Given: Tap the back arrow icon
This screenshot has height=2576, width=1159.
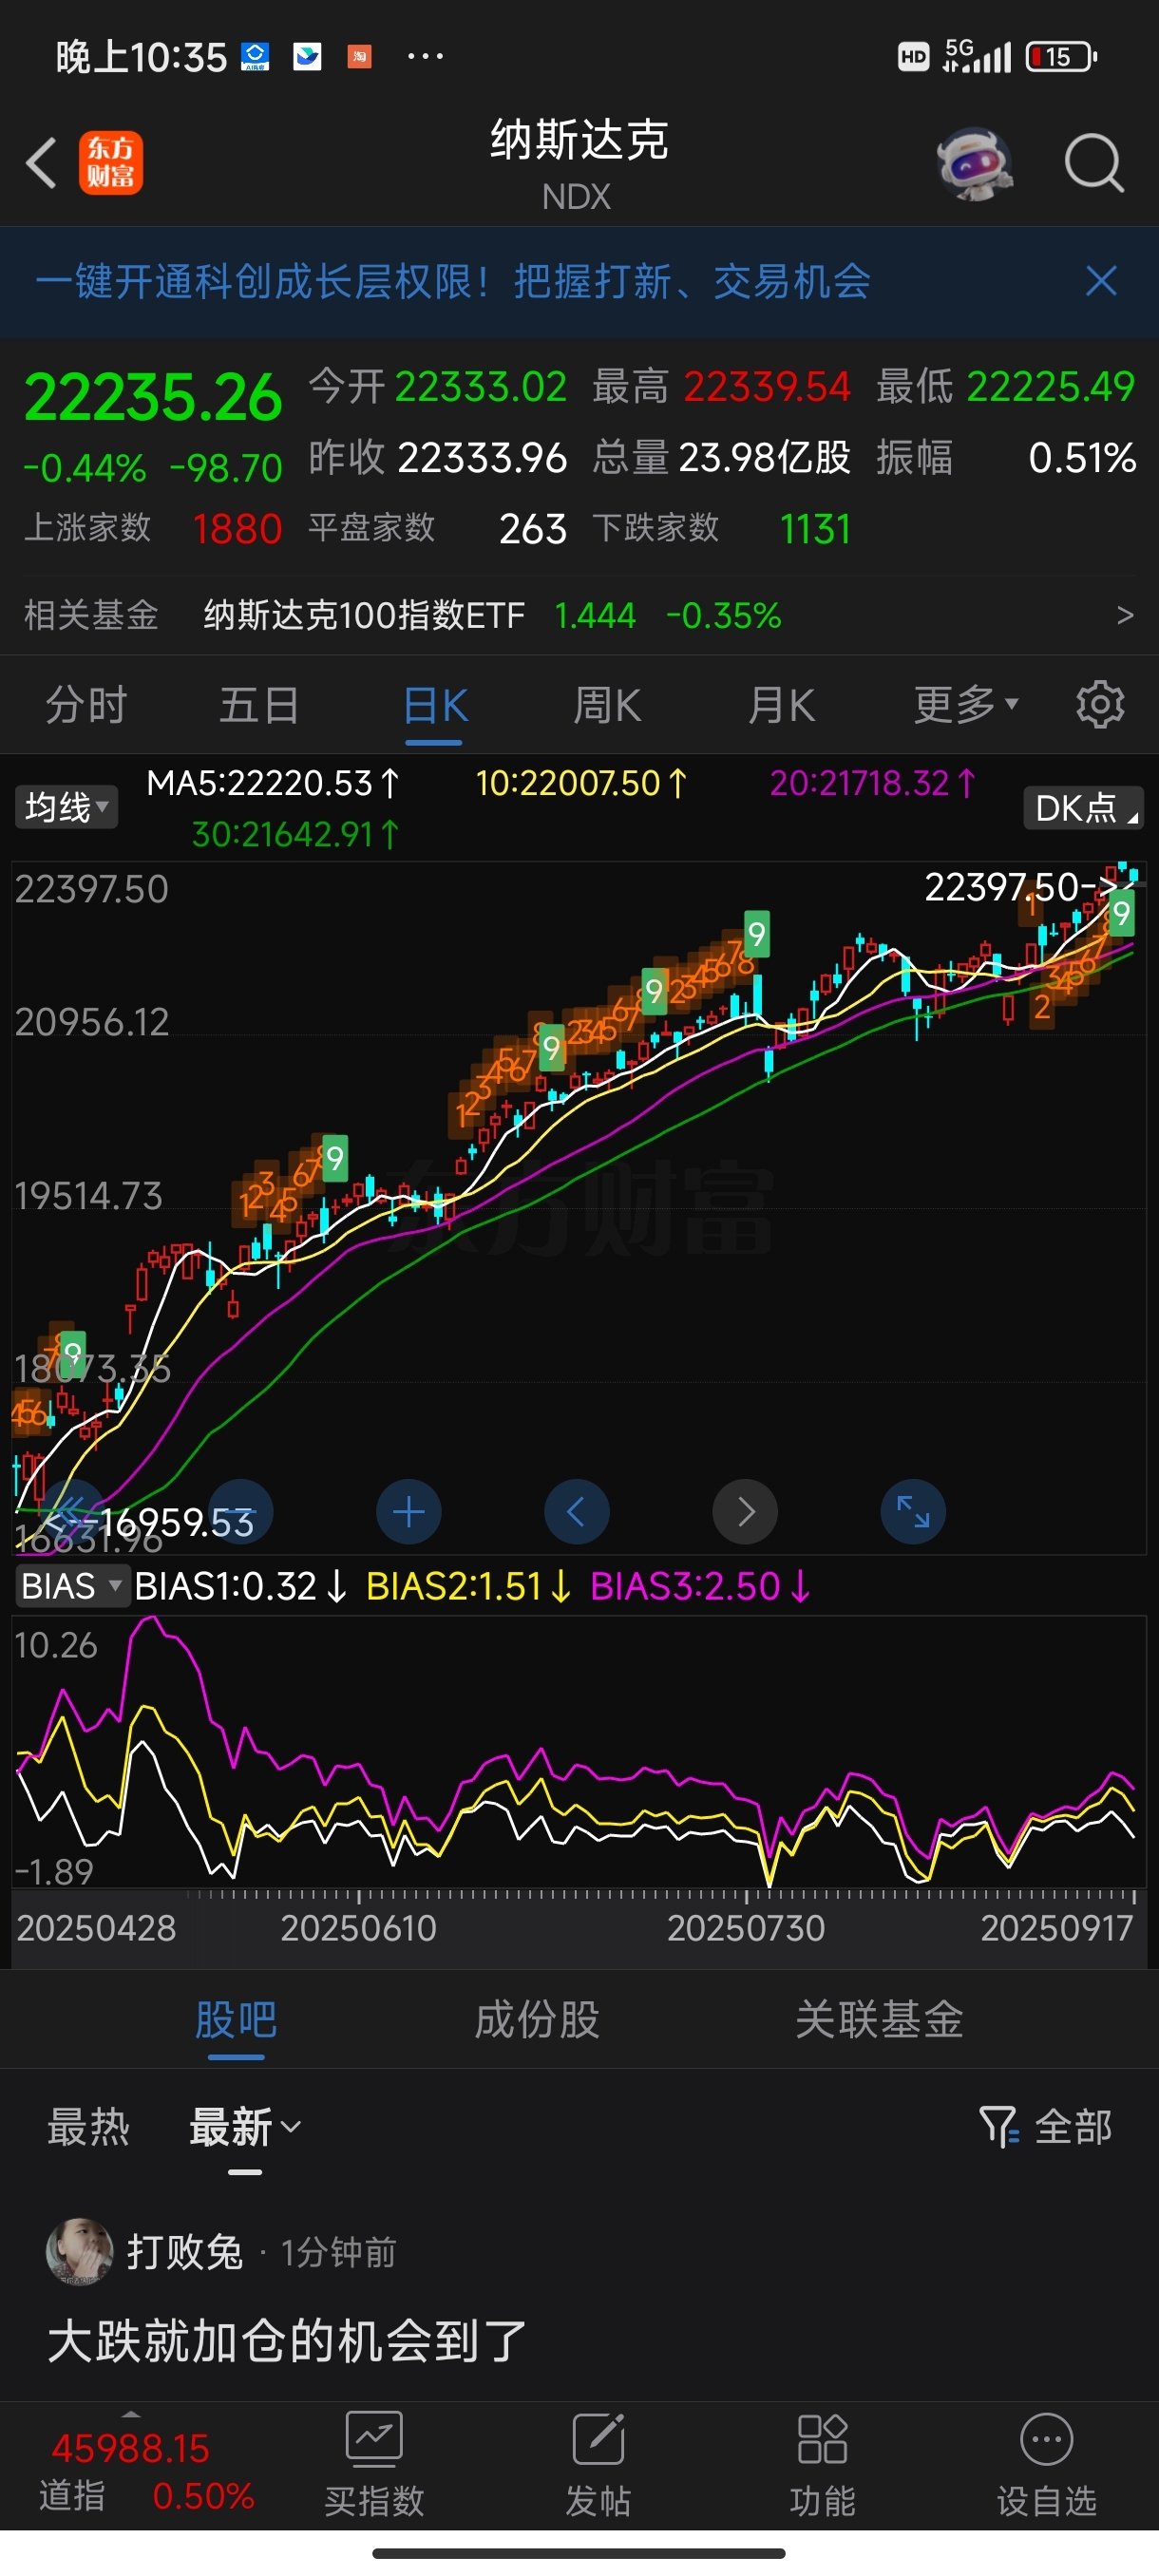Looking at the screenshot, I should 41,163.
